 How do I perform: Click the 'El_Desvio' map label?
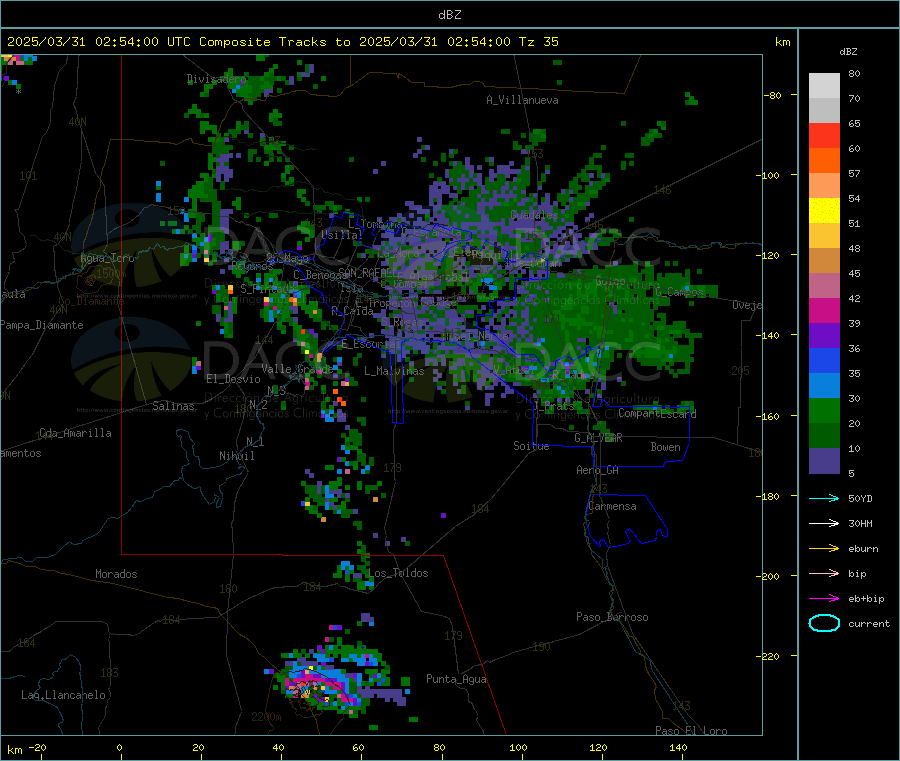coord(234,379)
